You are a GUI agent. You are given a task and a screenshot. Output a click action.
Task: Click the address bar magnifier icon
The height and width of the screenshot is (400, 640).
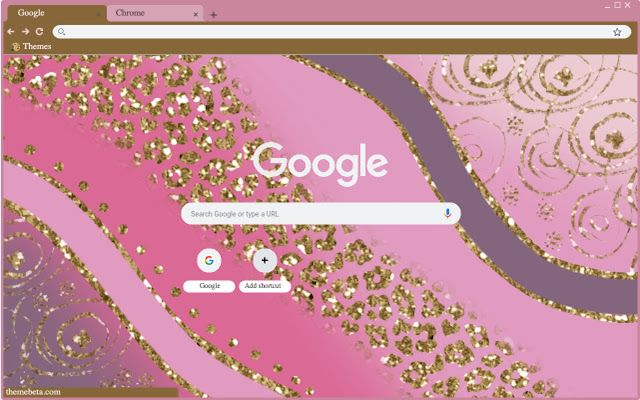pos(61,31)
